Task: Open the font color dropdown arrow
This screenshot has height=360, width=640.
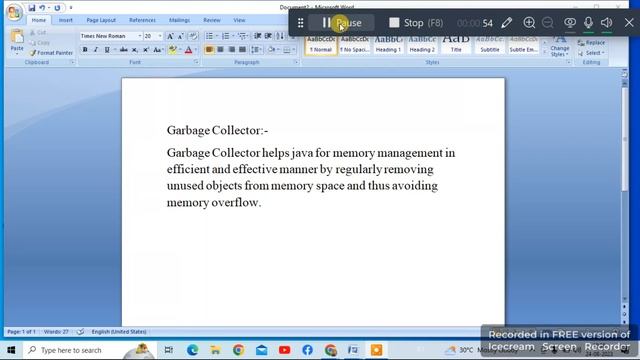Action: click(196, 50)
